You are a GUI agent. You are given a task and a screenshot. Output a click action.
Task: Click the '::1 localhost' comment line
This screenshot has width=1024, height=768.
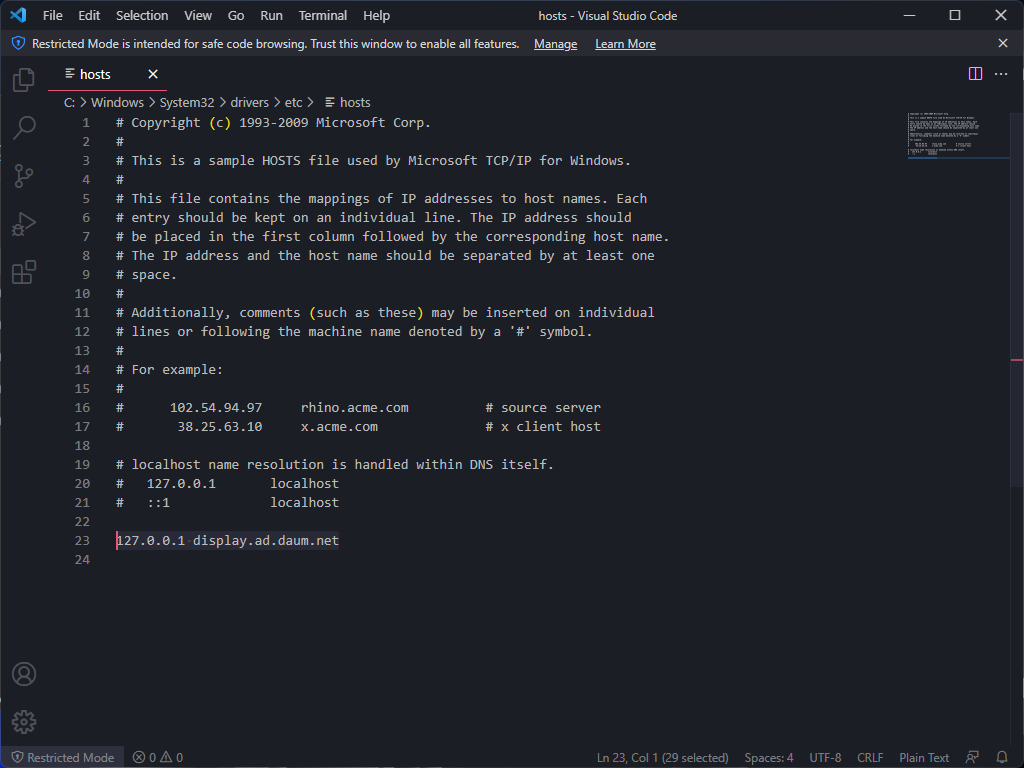(x=227, y=503)
